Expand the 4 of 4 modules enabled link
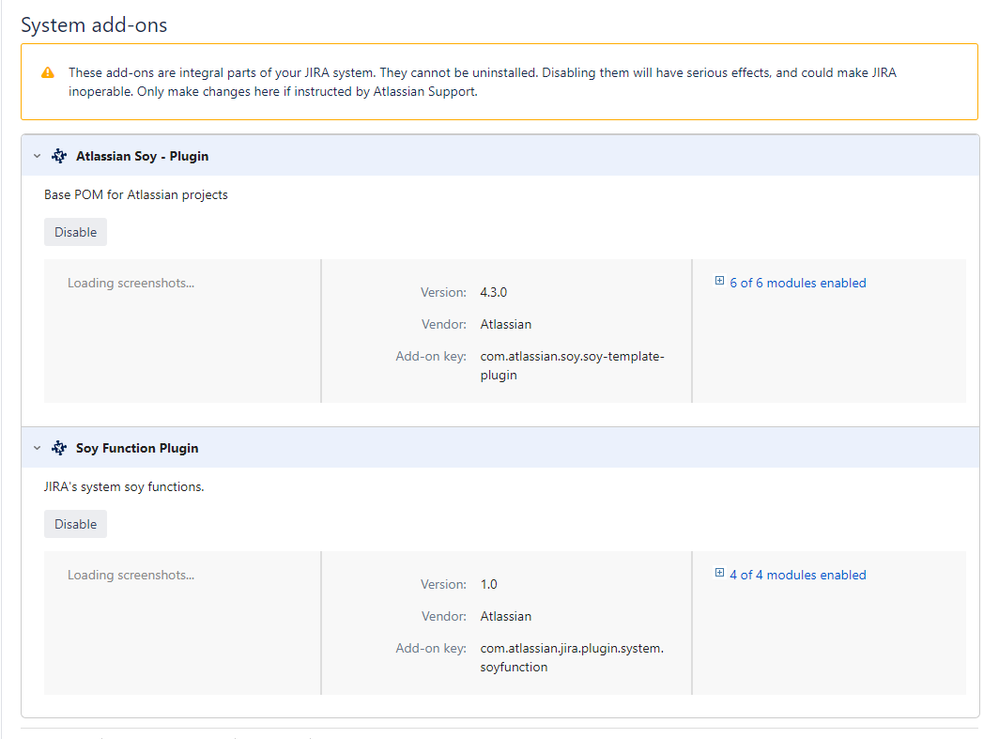999x739 pixels. pyautogui.click(x=798, y=575)
